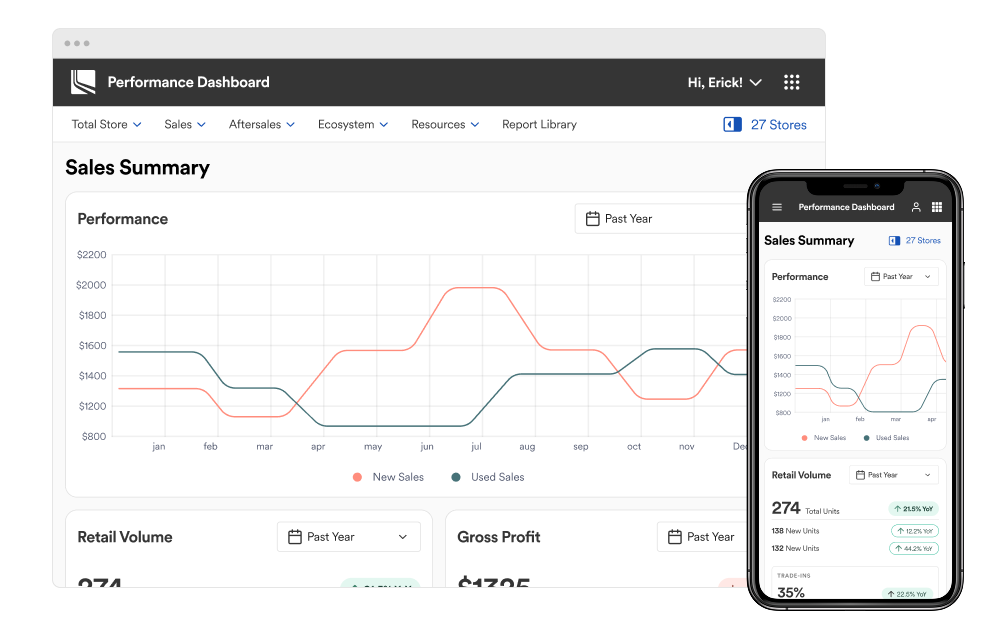Open Retail Volume Past Year dropdown on desktop
The height and width of the screenshot is (635, 1000).
348,537
